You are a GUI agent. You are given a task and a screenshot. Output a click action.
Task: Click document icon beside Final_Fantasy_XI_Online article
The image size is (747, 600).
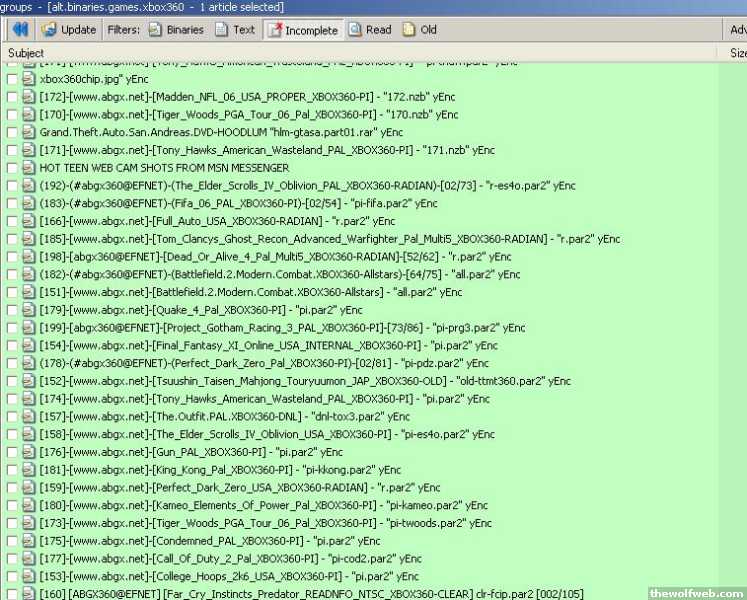coord(28,346)
